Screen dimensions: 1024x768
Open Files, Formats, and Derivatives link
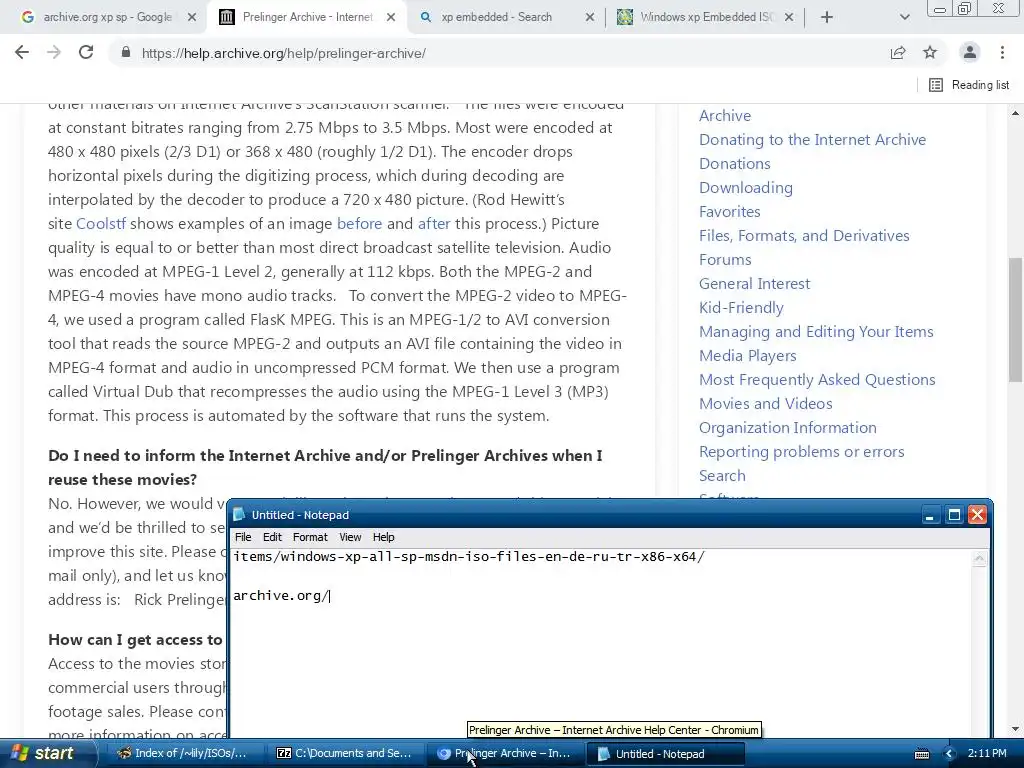coord(804,236)
